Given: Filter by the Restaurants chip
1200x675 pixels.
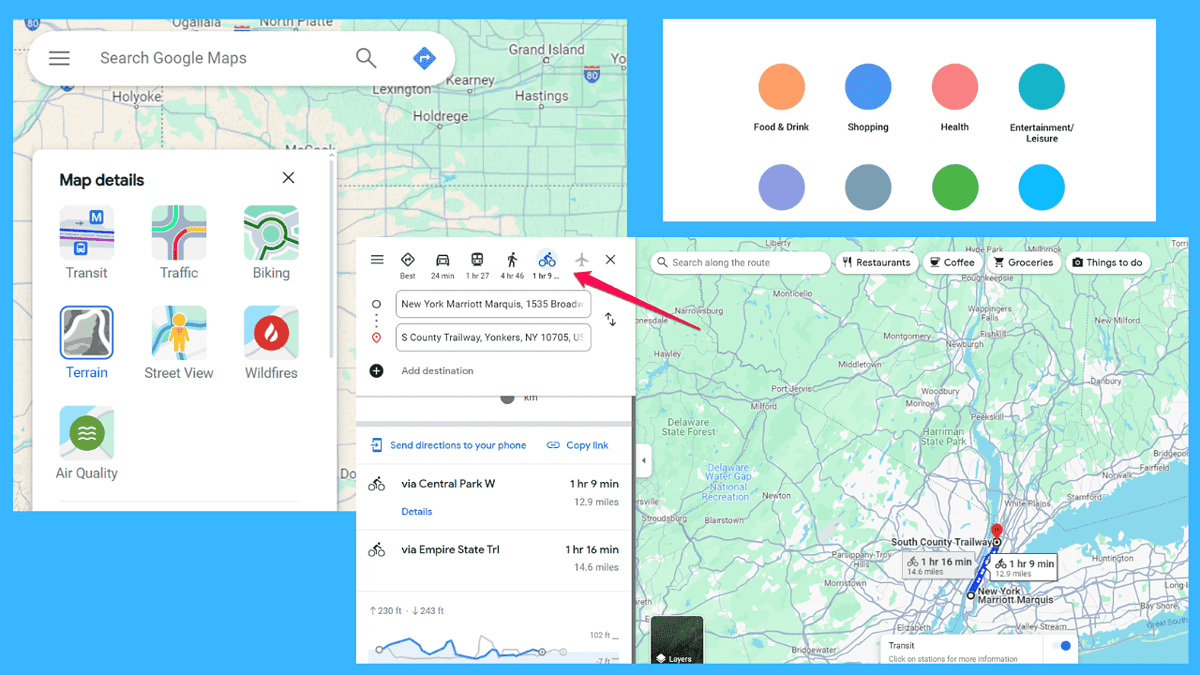Looking at the screenshot, I should [x=877, y=263].
